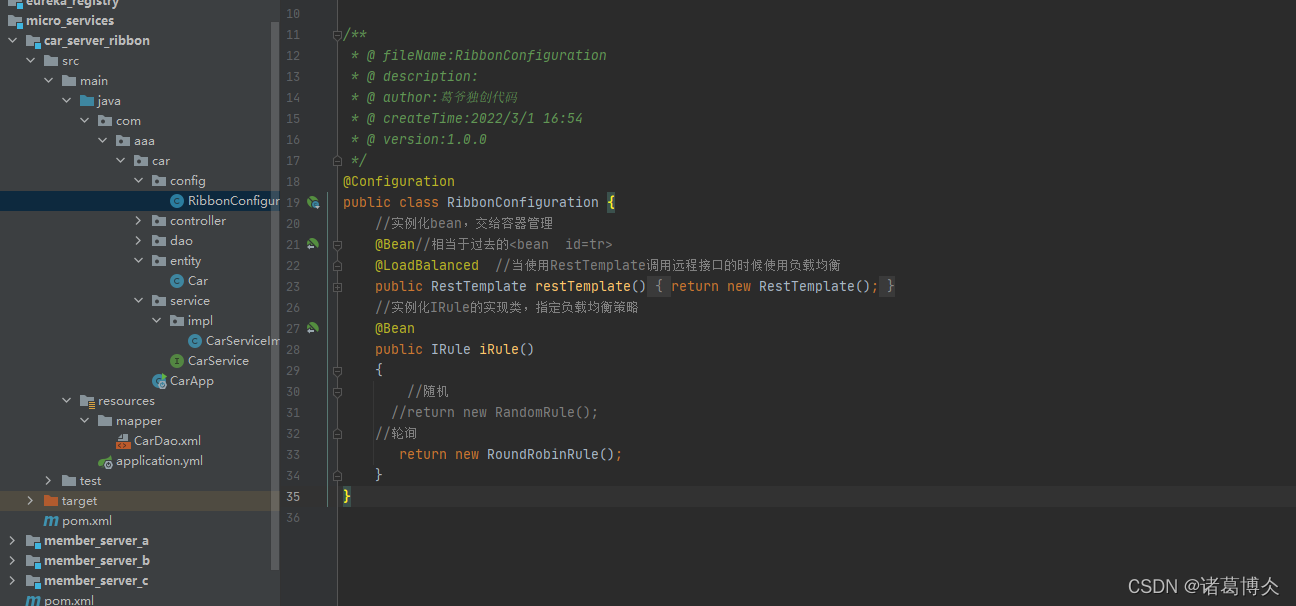Screen dimensions: 1296x606
Task: Expand the test folder chevron
Action: point(48,481)
